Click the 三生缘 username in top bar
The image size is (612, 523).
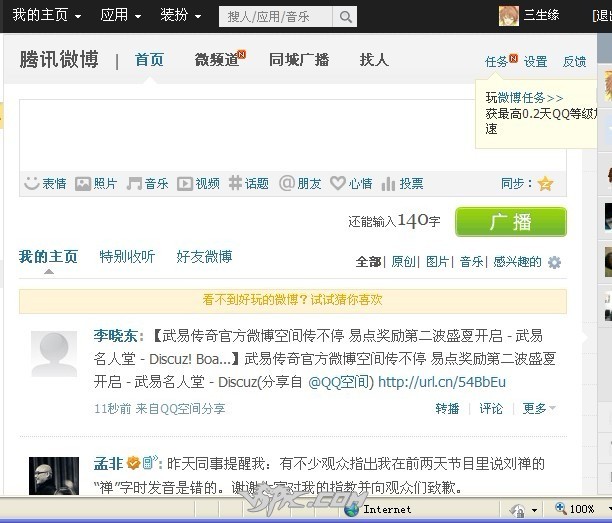point(541,15)
